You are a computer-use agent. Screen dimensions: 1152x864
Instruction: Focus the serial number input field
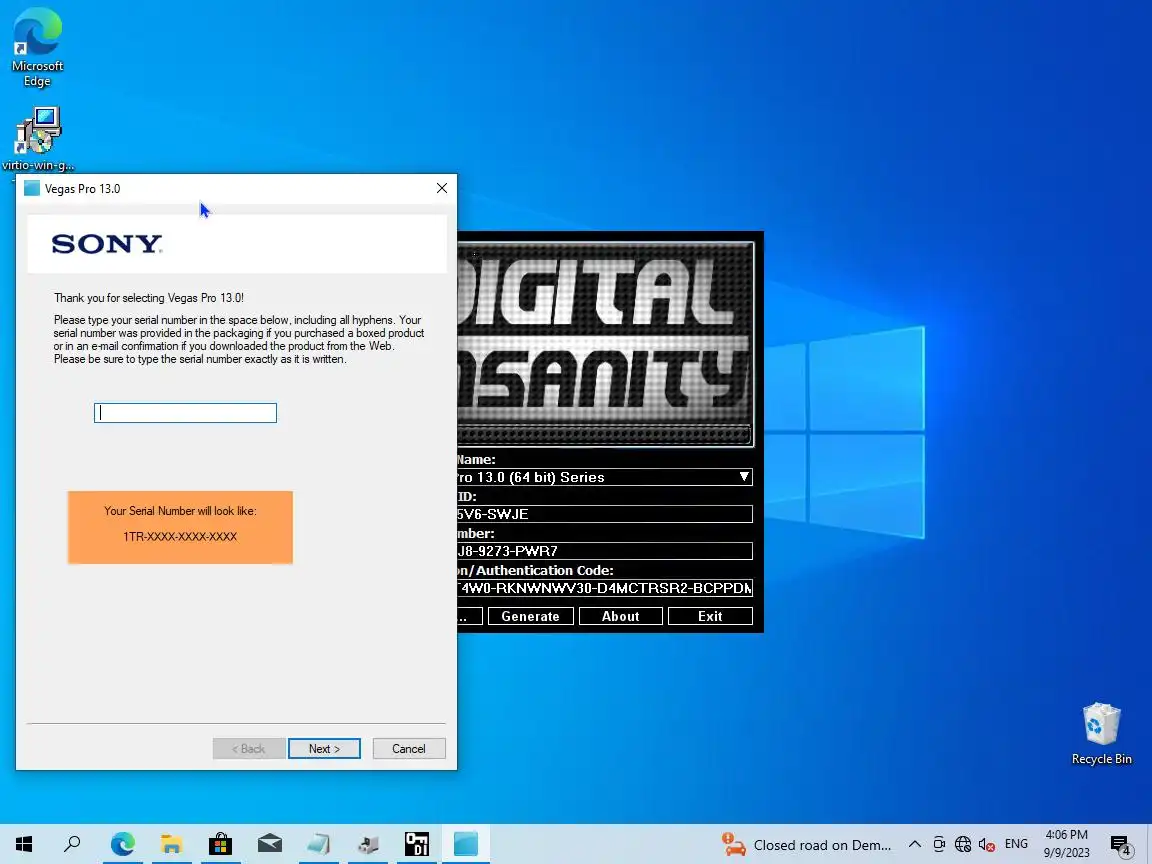(185, 413)
